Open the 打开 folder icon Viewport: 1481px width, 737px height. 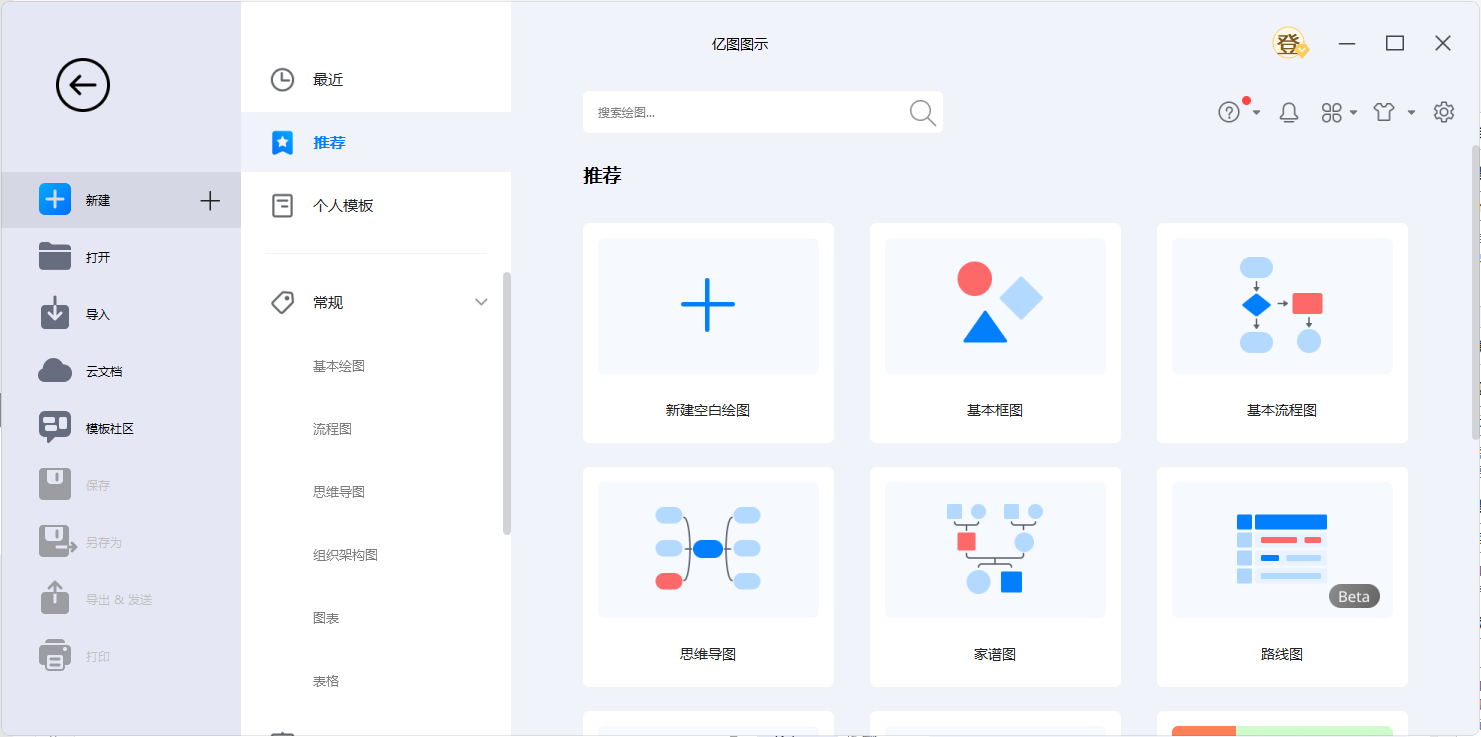[x=55, y=257]
